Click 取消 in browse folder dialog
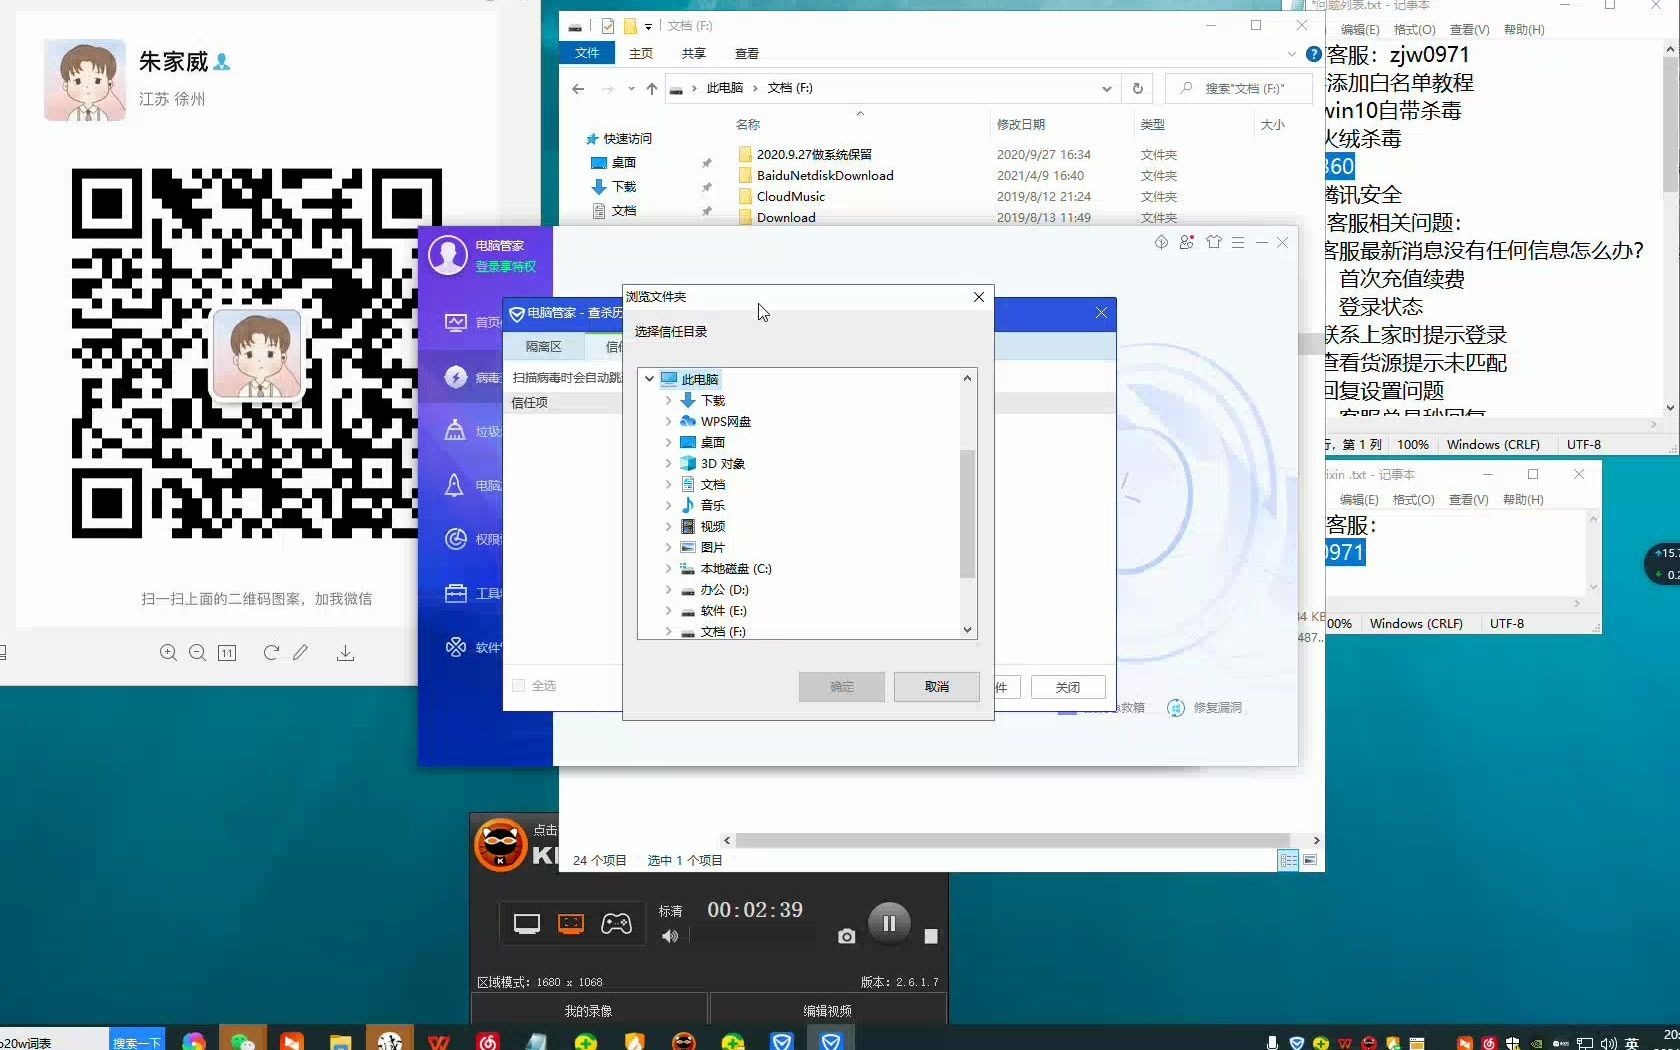Screen dimensions: 1680x1050 (937, 687)
